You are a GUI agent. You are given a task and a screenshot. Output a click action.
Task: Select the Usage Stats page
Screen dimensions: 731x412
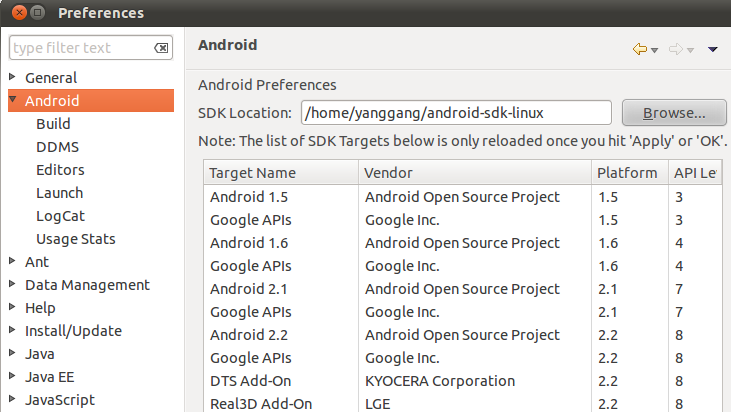75,238
